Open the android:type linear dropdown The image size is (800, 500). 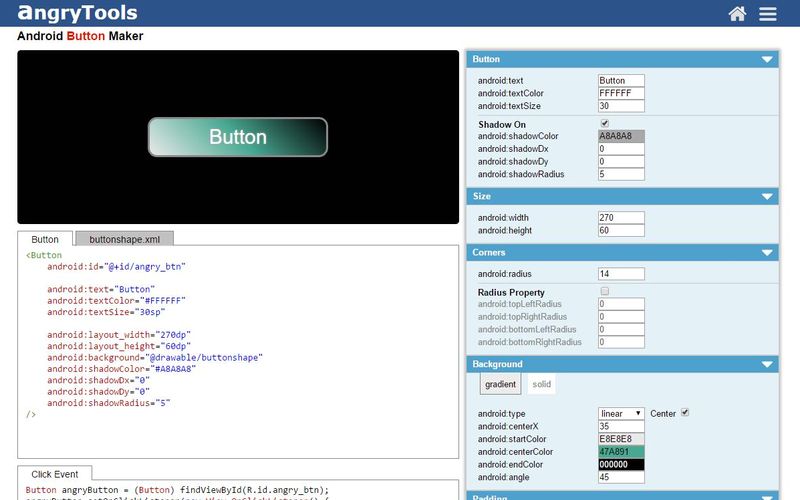621,413
